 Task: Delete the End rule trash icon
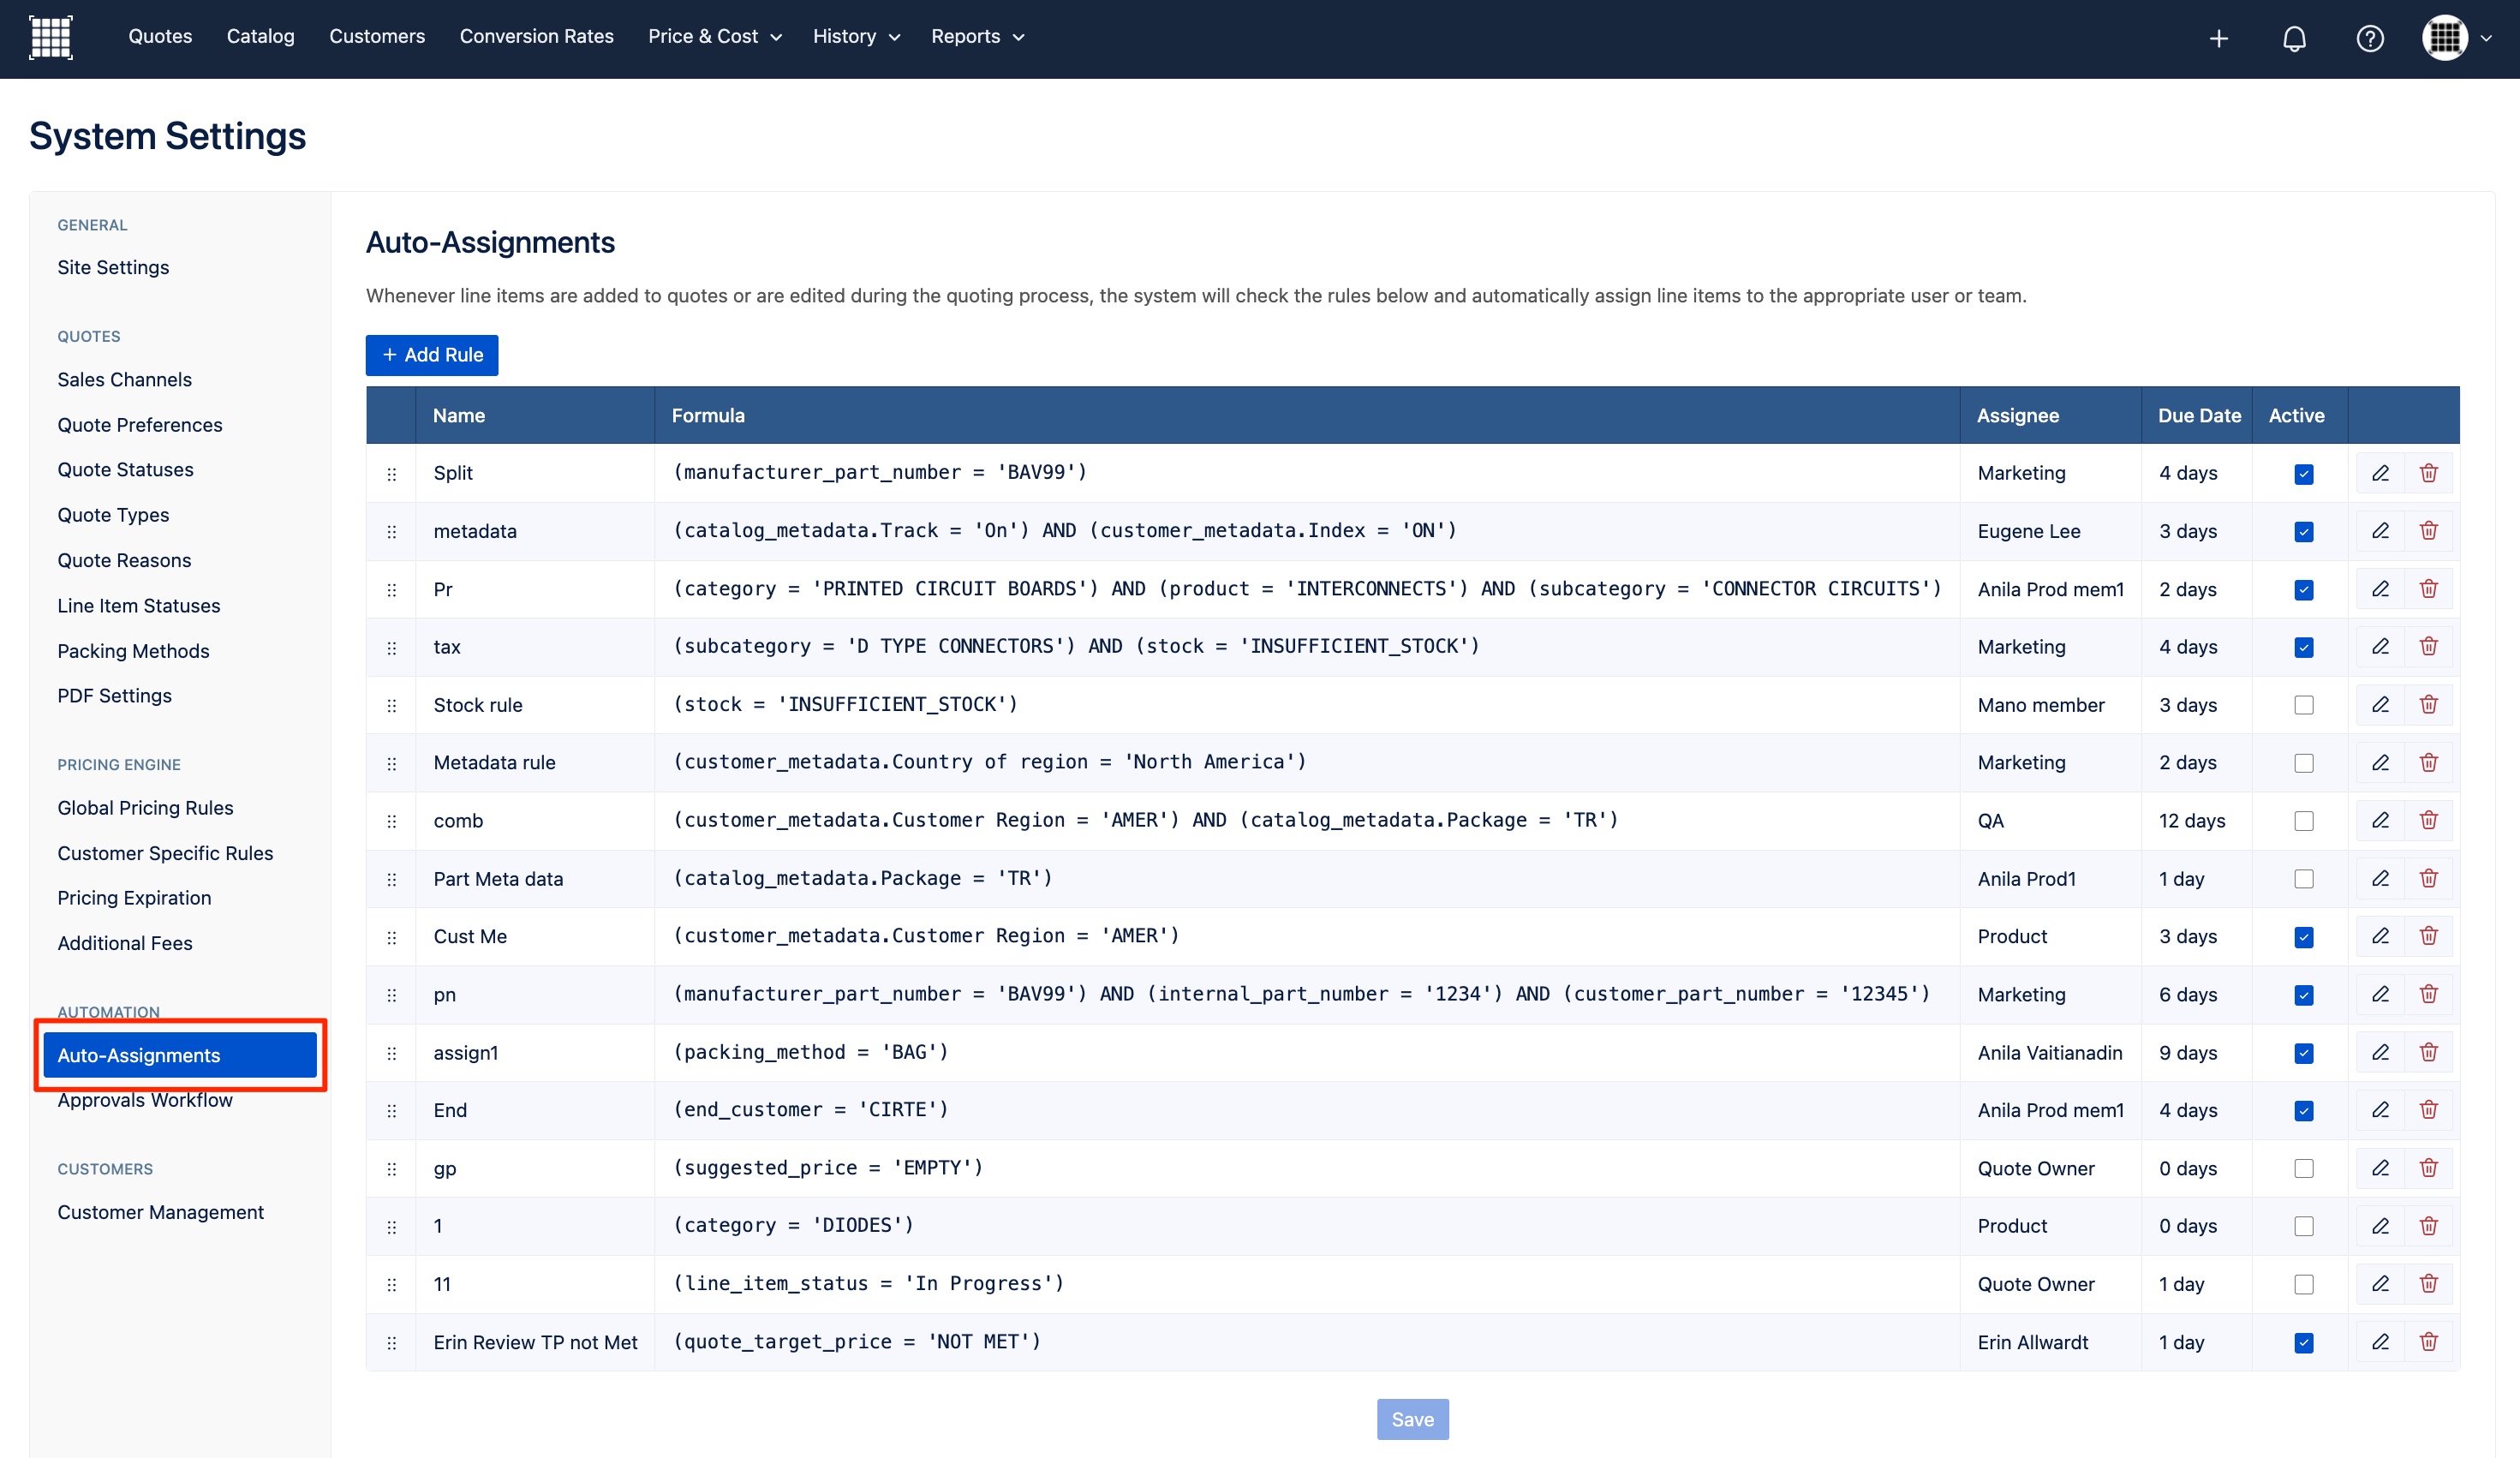pos(2428,1110)
